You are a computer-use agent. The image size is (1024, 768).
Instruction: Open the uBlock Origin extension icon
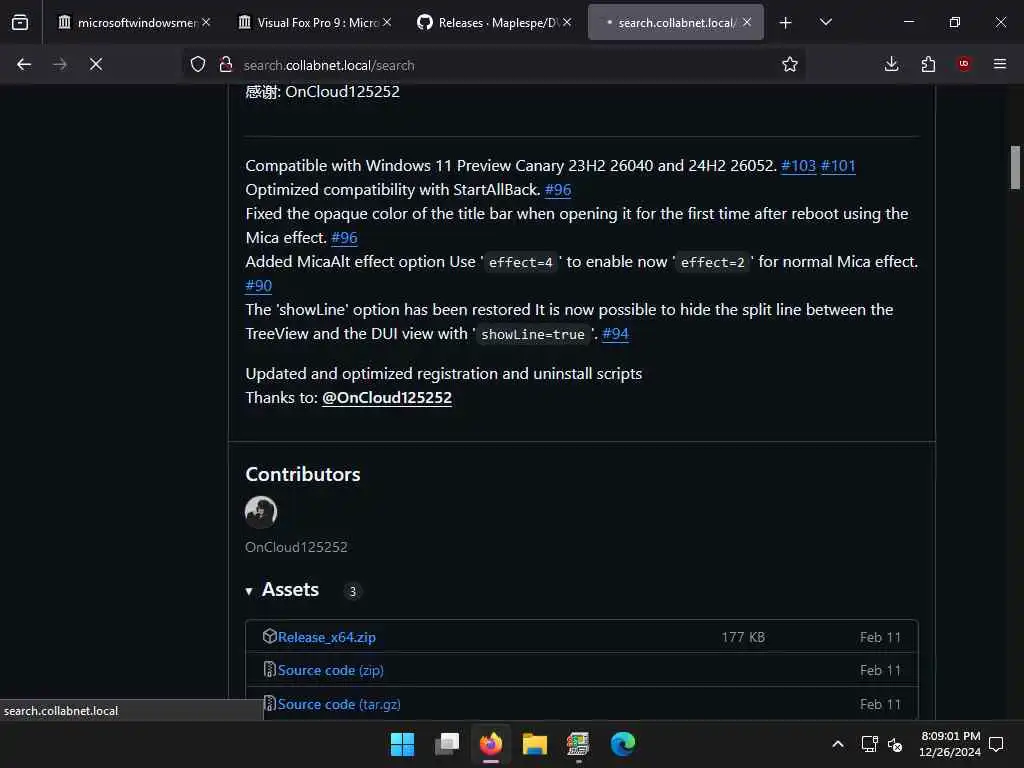(964, 64)
